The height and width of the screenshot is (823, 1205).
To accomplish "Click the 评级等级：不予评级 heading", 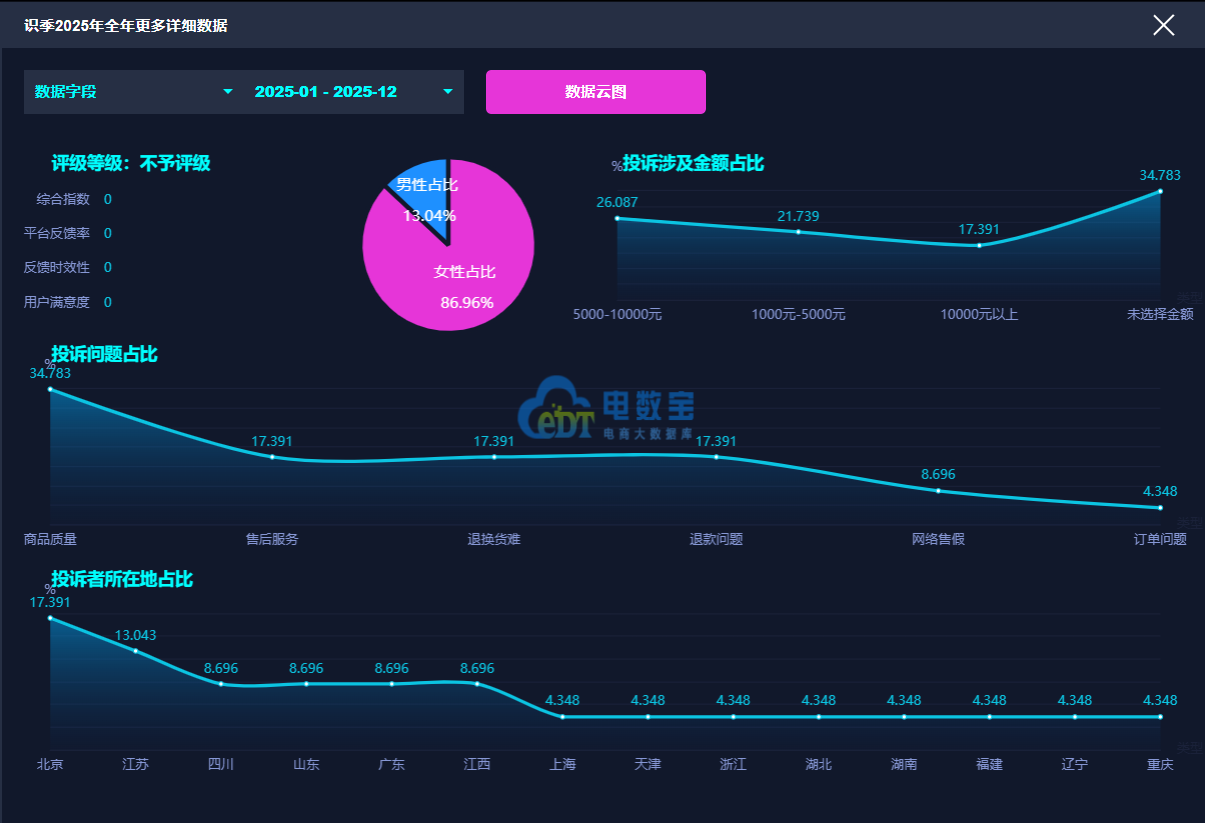I will tap(129, 163).
